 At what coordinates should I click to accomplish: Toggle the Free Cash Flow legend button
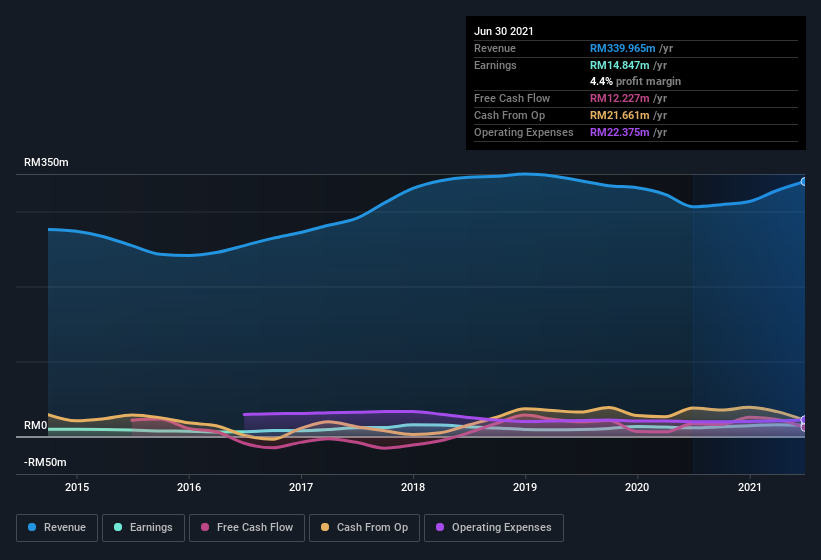(247, 528)
